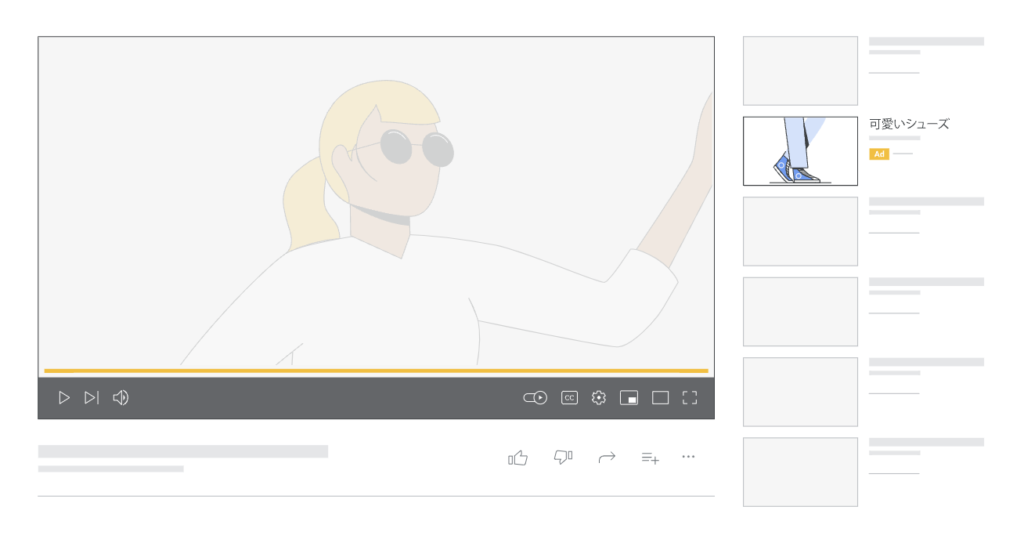Toggle the autoplay switch in player controls
This screenshot has height=550, width=1024.
(x=535, y=398)
